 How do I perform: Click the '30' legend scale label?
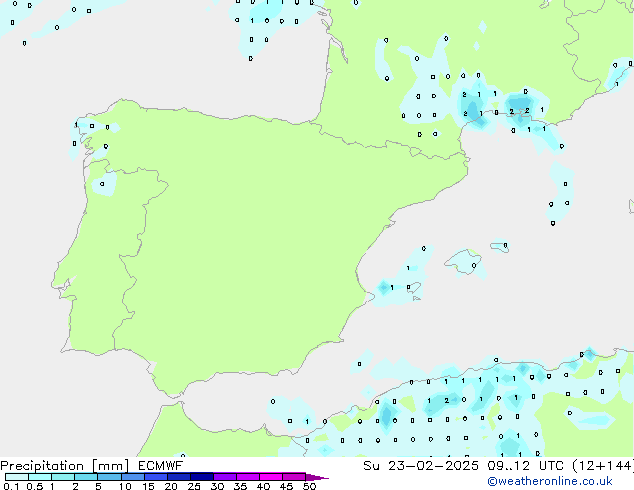click(x=217, y=486)
